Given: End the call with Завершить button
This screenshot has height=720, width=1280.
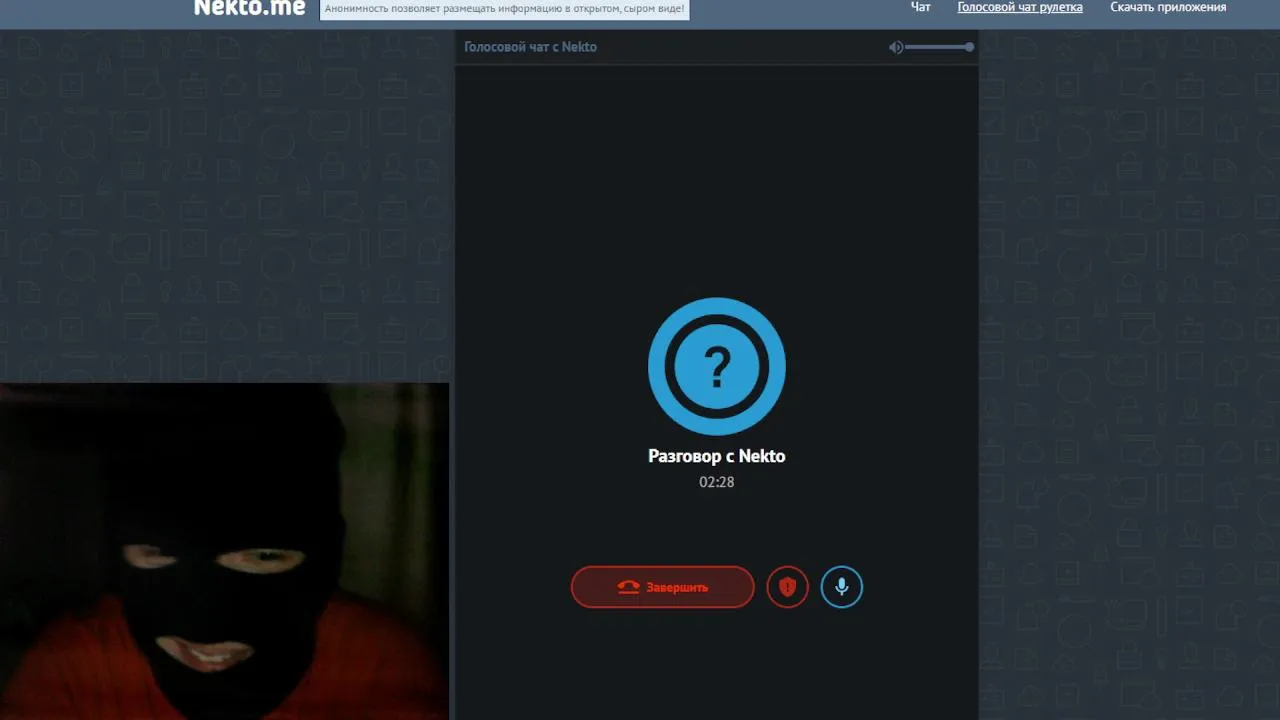Looking at the screenshot, I should click(x=662, y=587).
